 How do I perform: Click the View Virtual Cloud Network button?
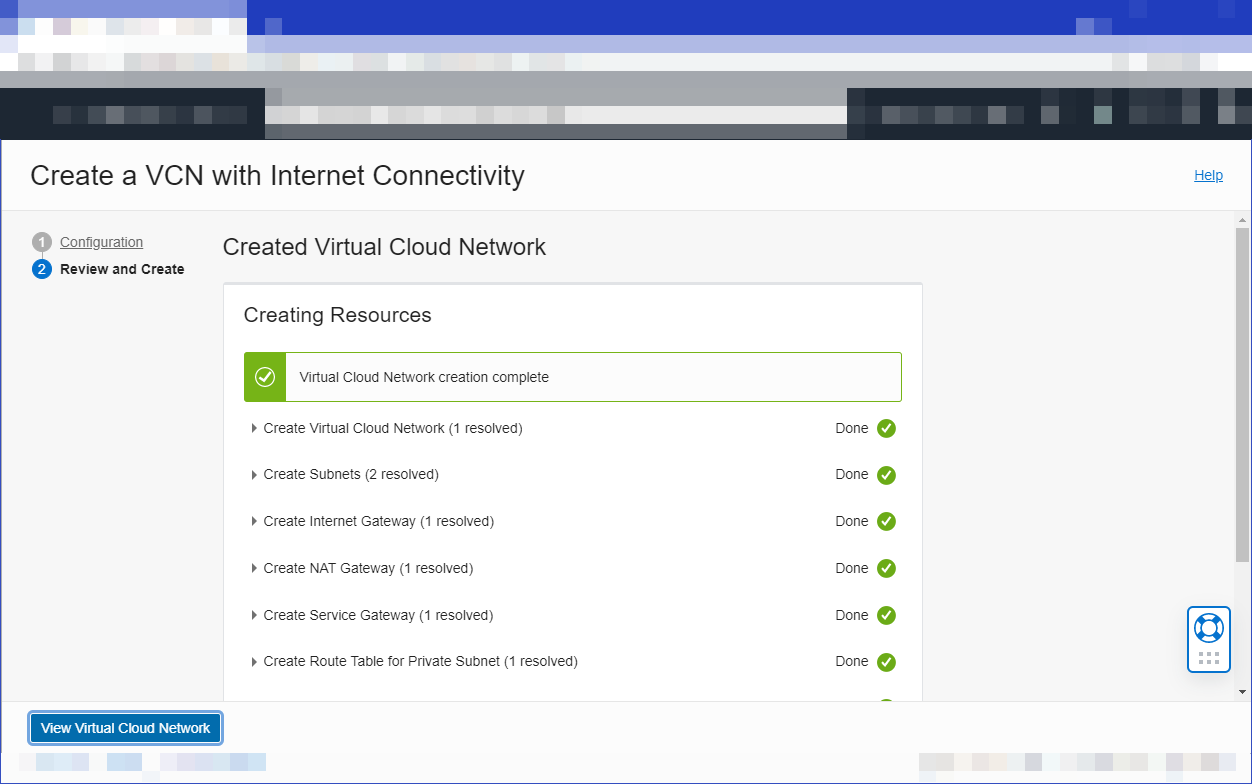pyautogui.click(x=124, y=728)
